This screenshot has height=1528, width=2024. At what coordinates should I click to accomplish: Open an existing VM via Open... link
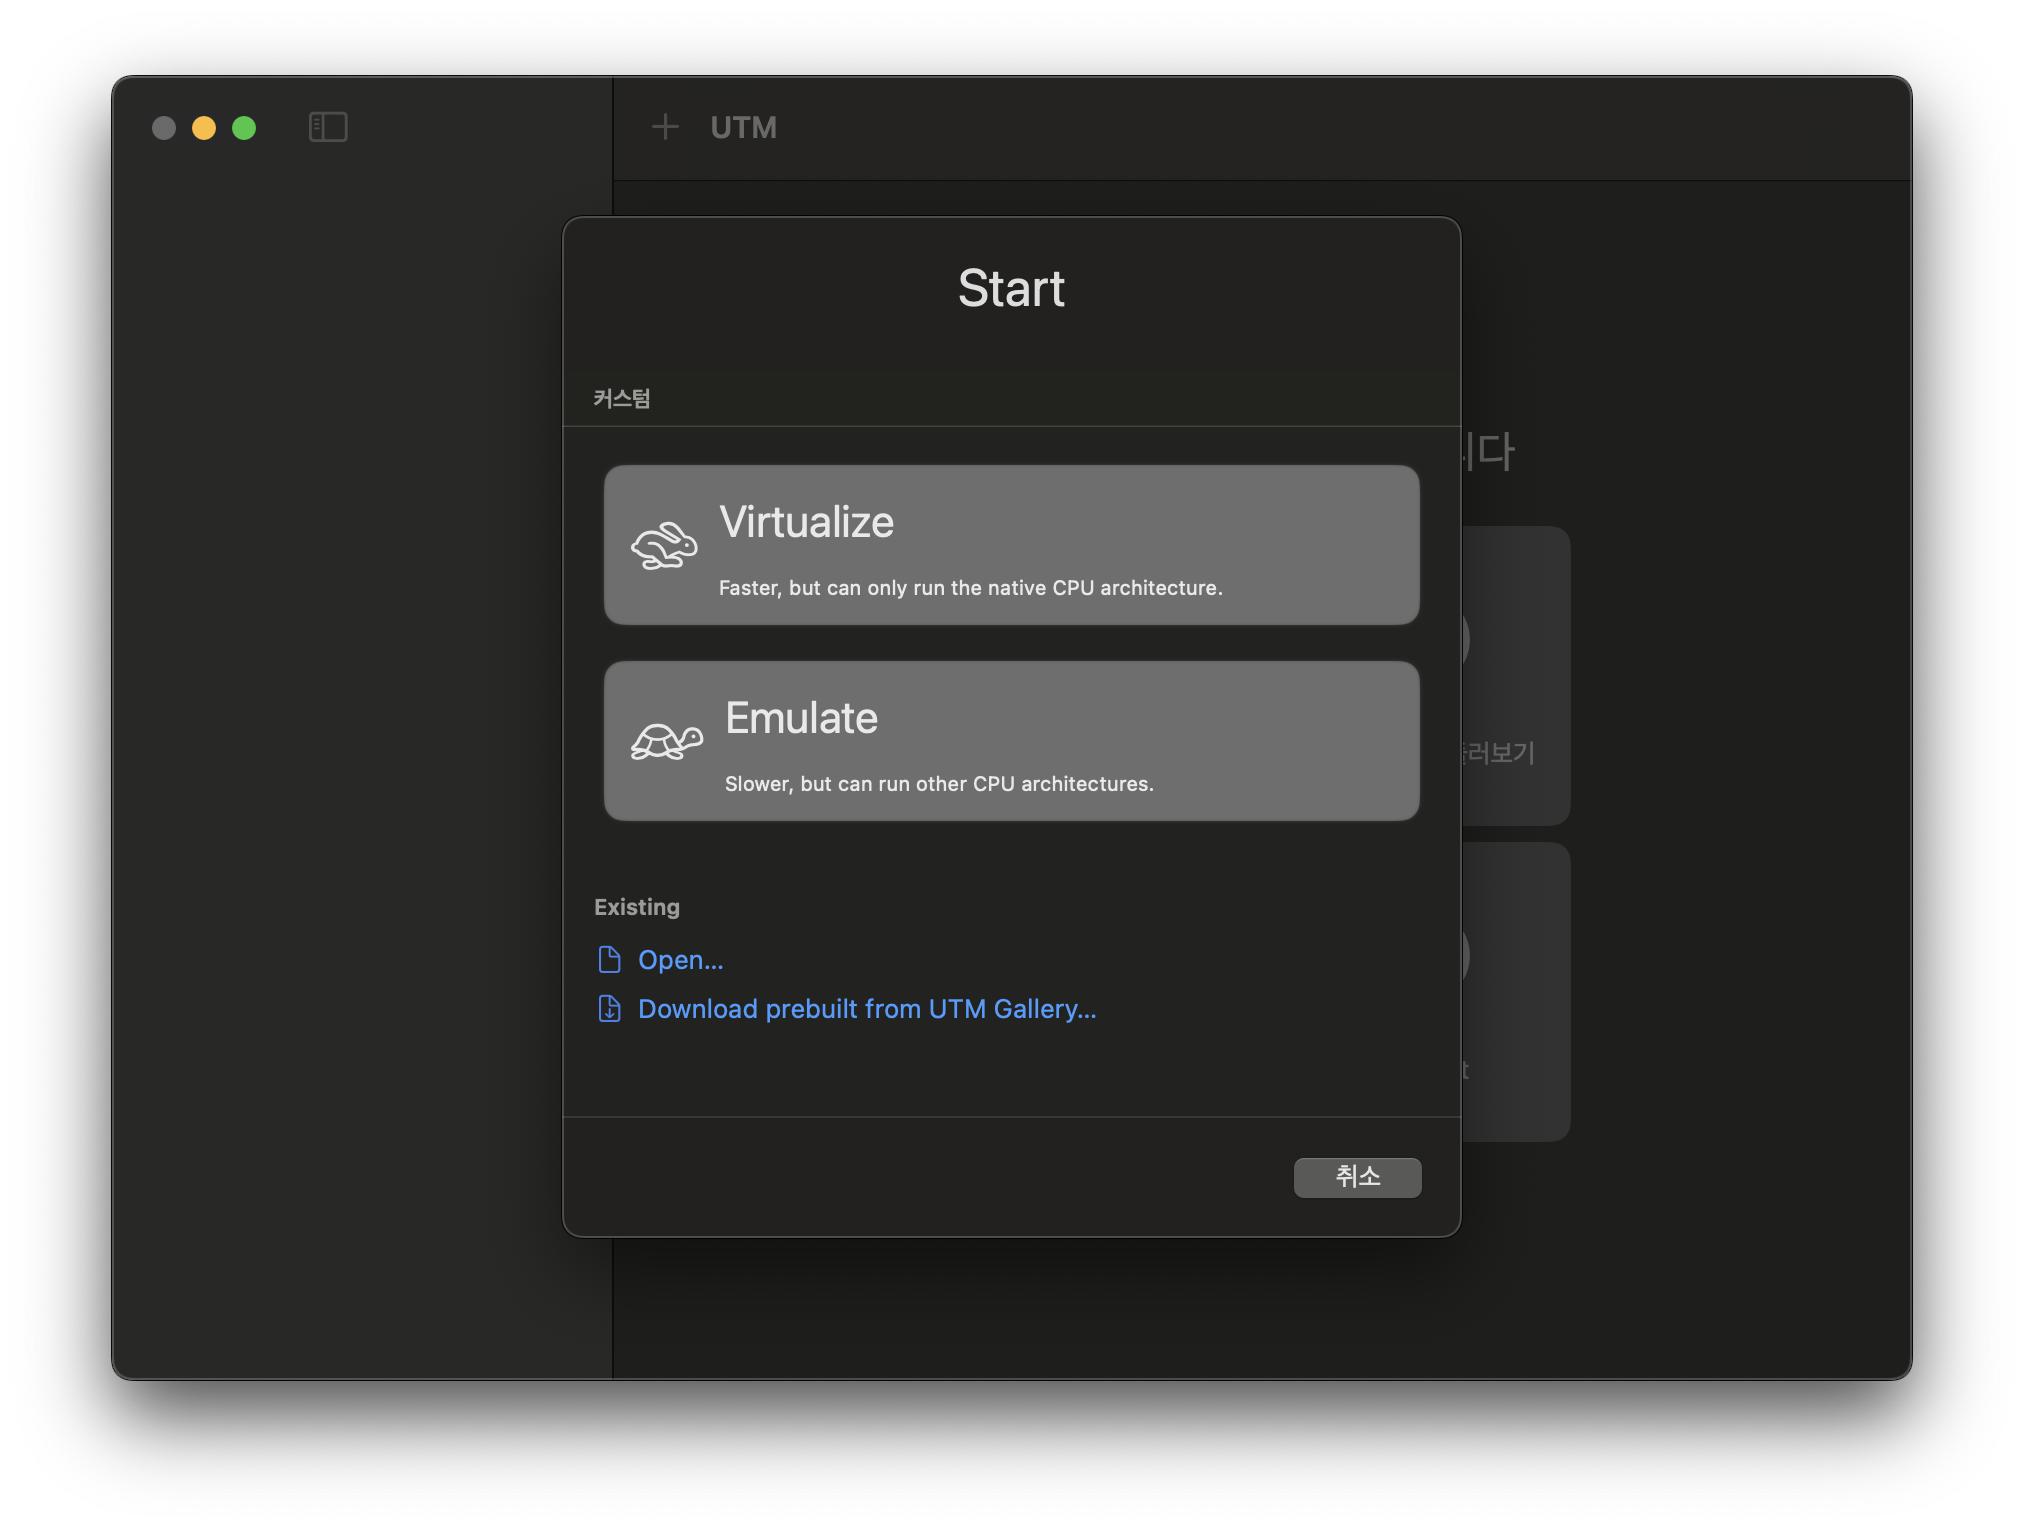[x=680, y=960]
